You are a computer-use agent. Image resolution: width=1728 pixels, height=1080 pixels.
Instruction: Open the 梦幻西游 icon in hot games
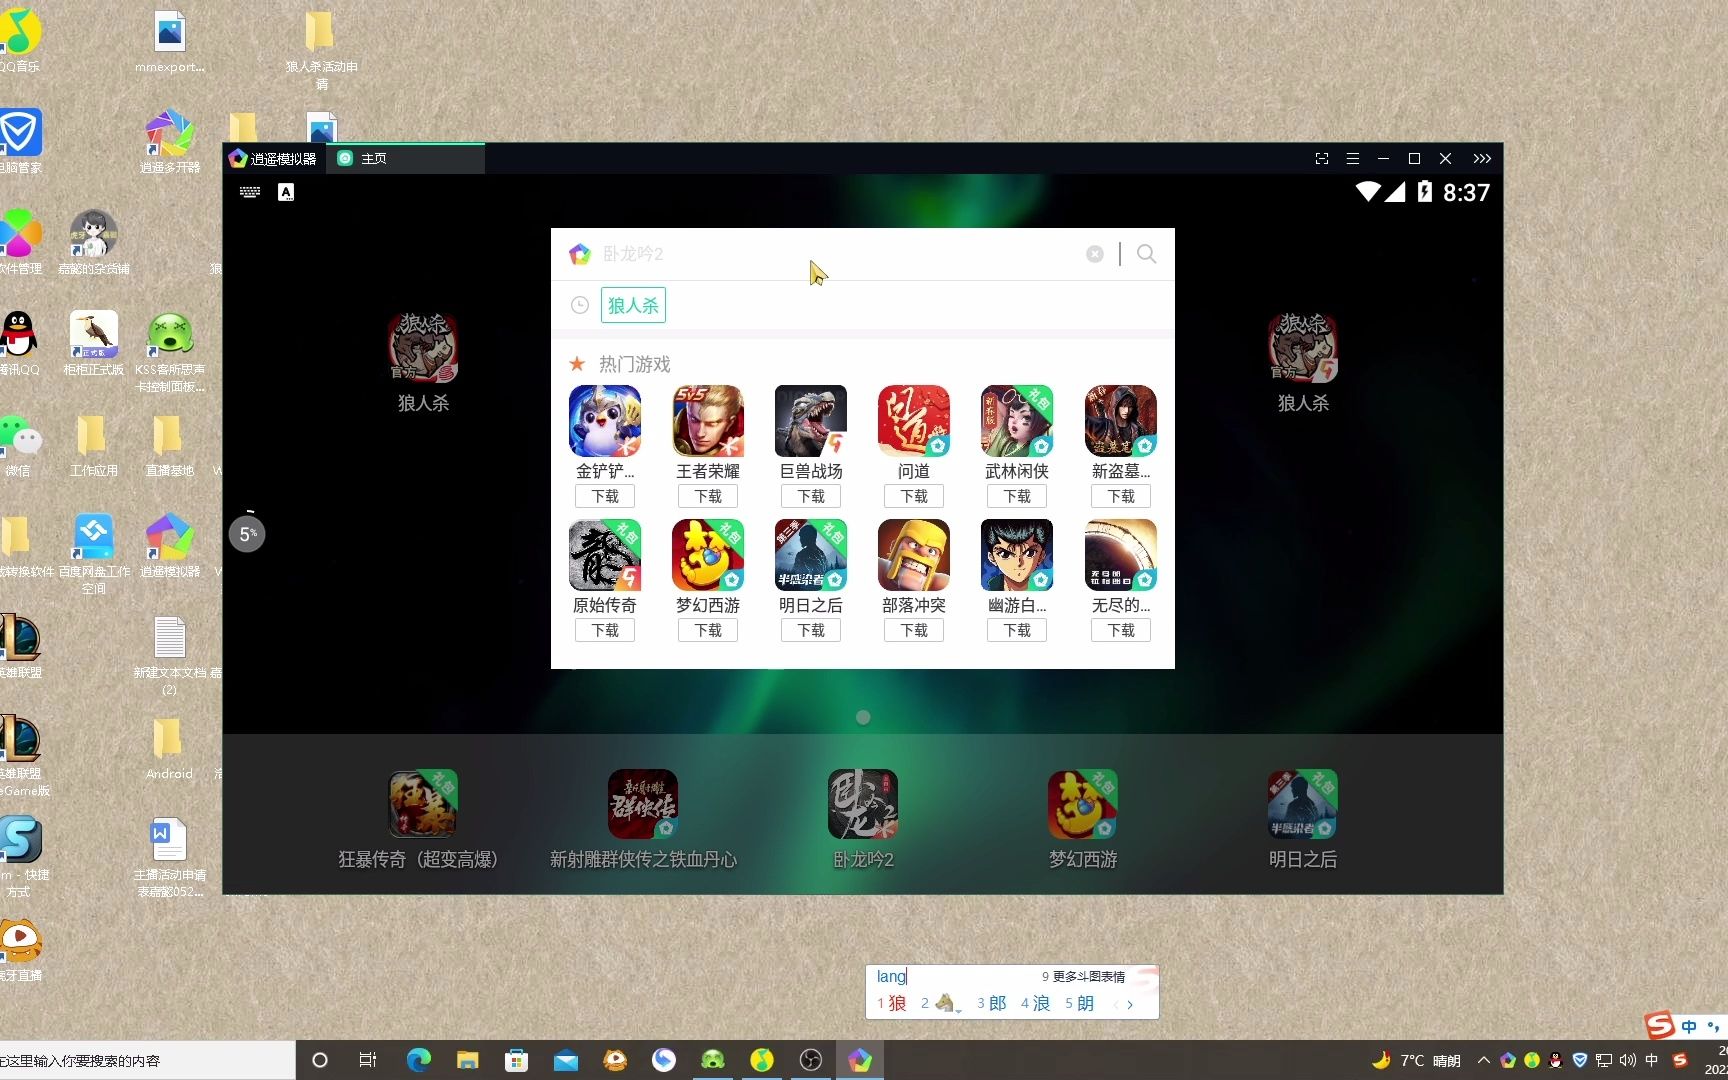coord(708,555)
